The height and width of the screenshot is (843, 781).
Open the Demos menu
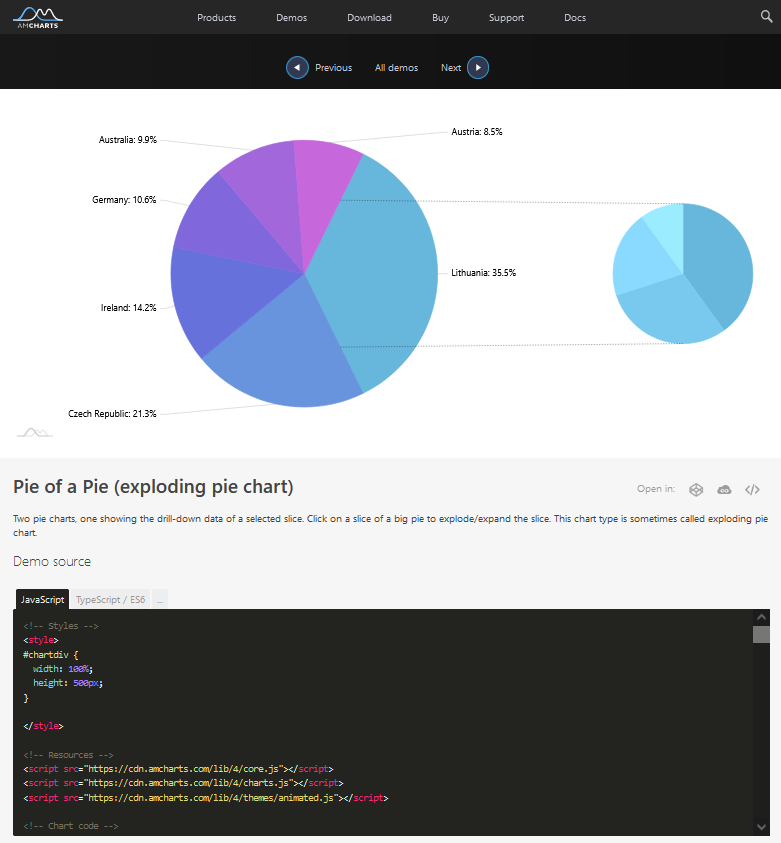(291, 18)
